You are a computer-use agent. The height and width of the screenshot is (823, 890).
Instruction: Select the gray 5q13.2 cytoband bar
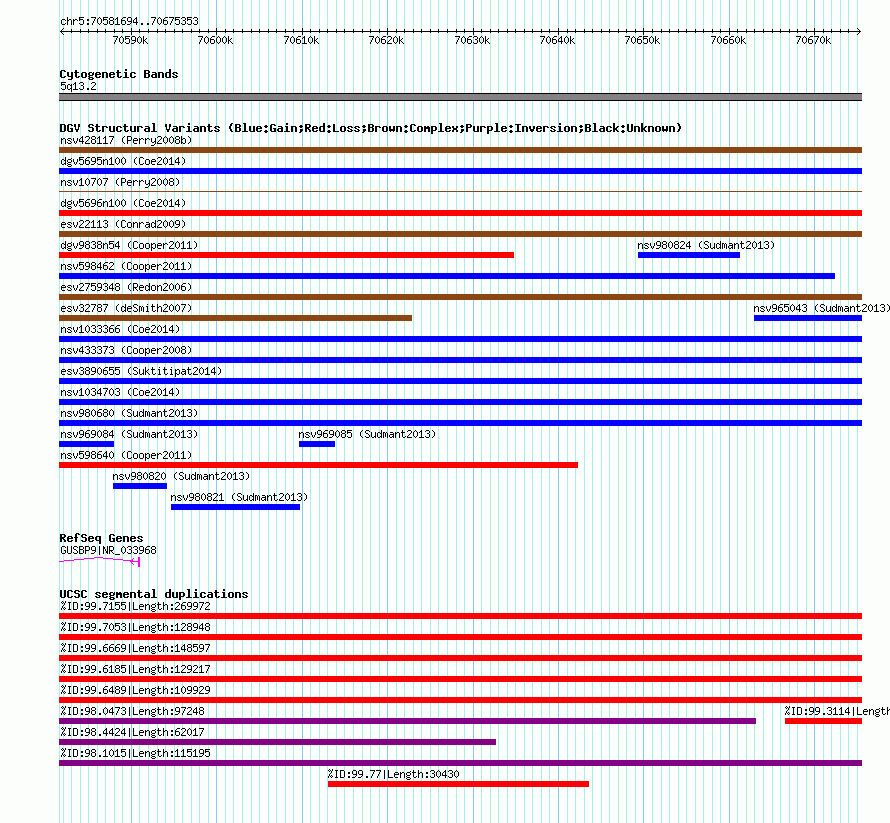pyautogui.click(x=460, y=97)
